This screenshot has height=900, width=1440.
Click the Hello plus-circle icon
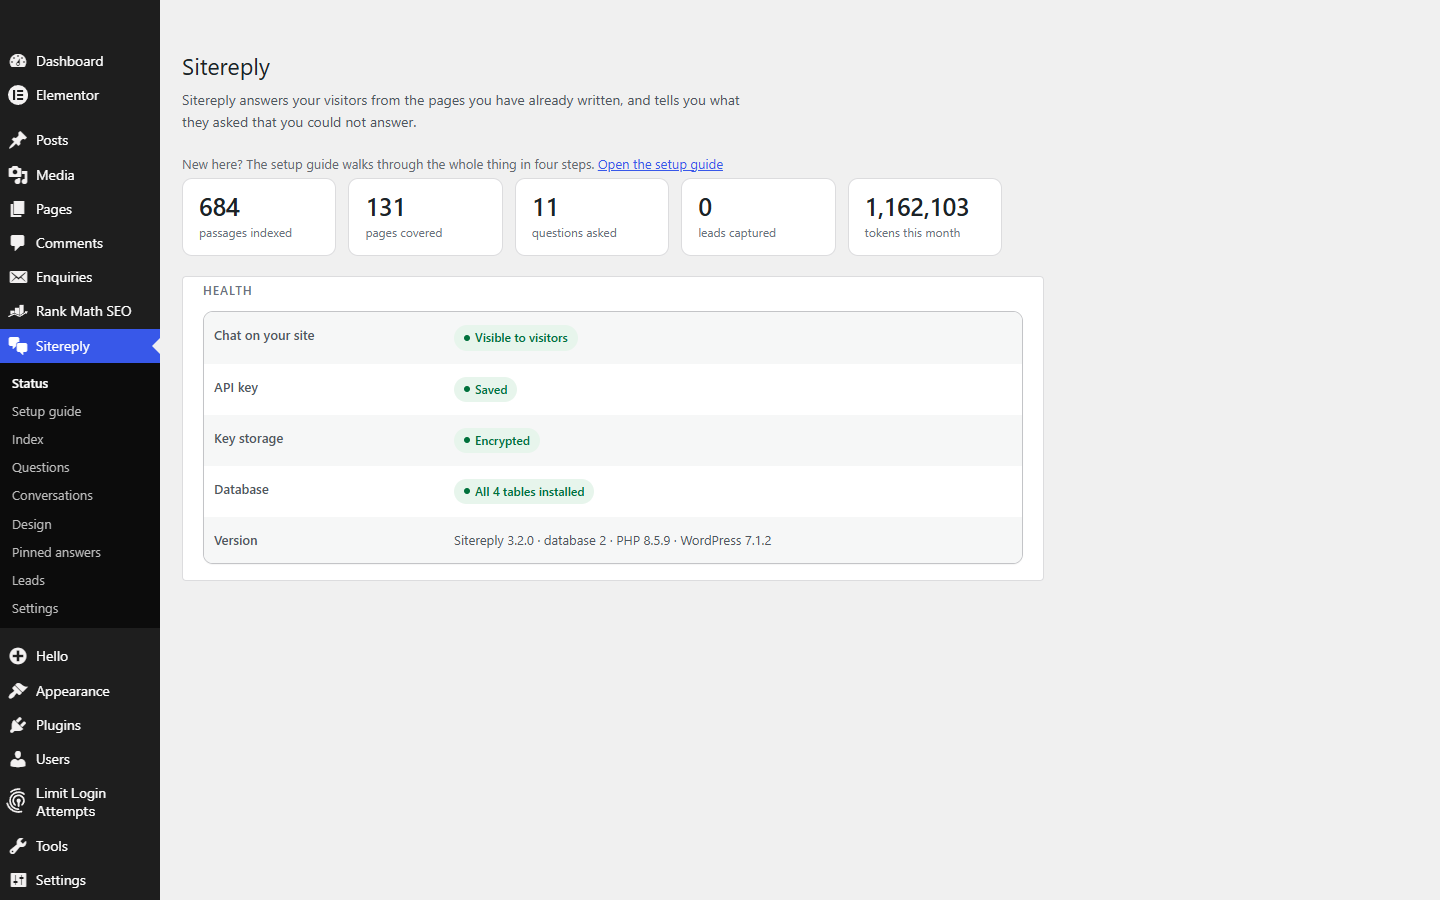point(18,656)
